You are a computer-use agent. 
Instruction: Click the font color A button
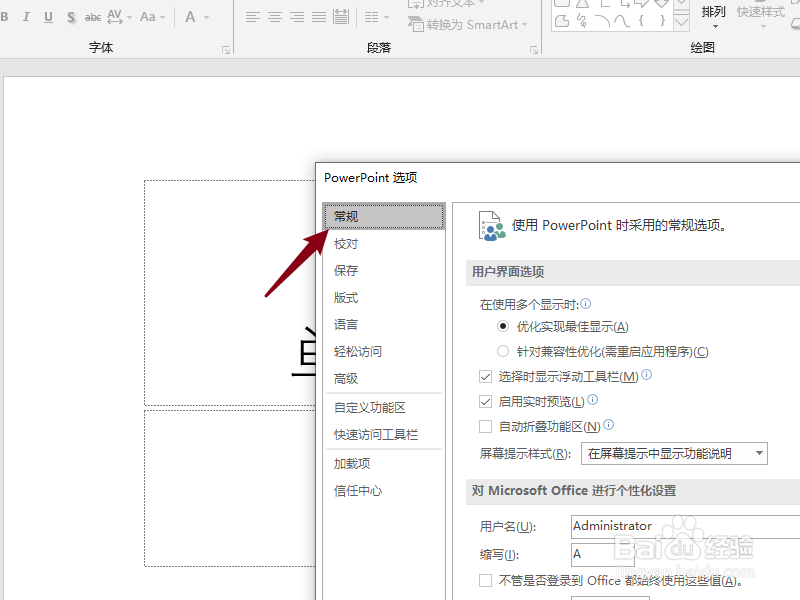[190, 17]
